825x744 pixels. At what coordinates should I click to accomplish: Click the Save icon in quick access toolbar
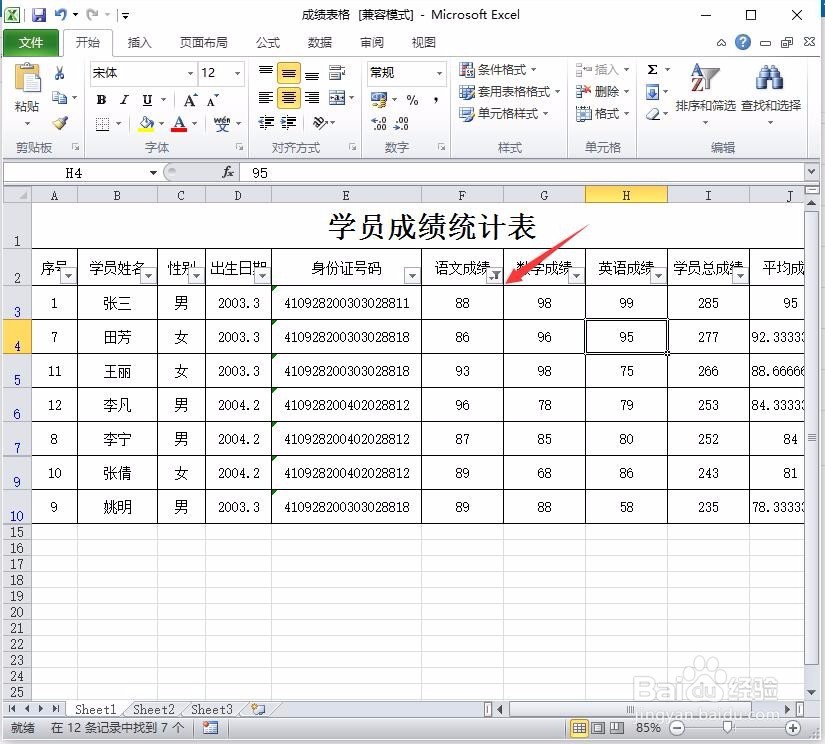(38, 15)
